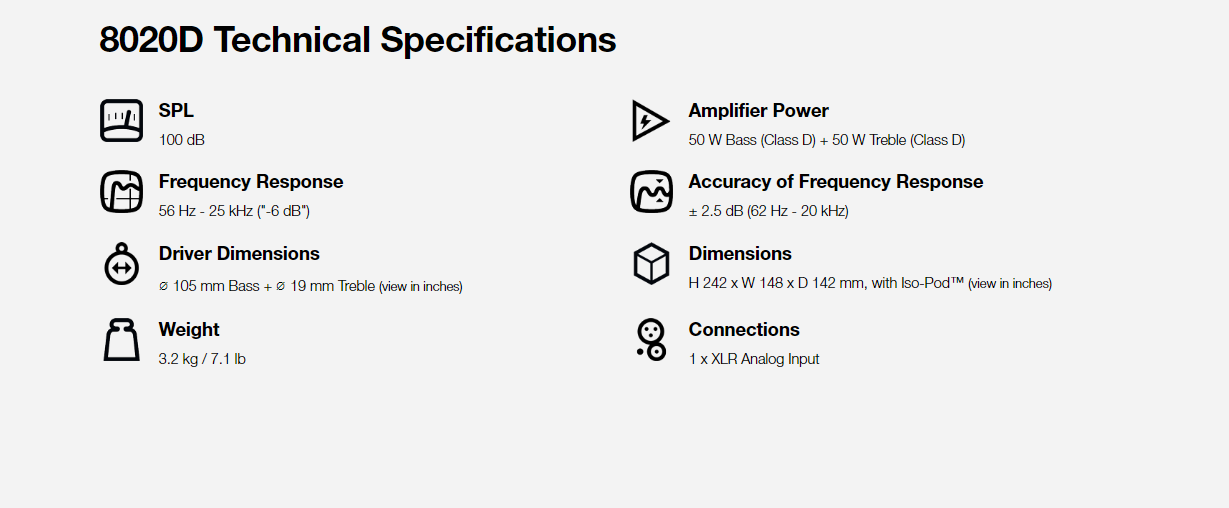This screenshot has width=1229, height=508.
Task: Click the Amplifier Power heading
Action: tap(758, 111)
